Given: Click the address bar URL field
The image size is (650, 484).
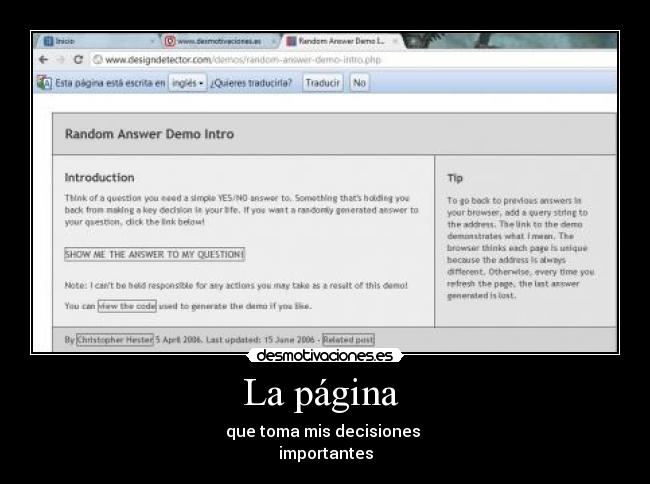Looking at the screenshot, I should tap(352, 60).
